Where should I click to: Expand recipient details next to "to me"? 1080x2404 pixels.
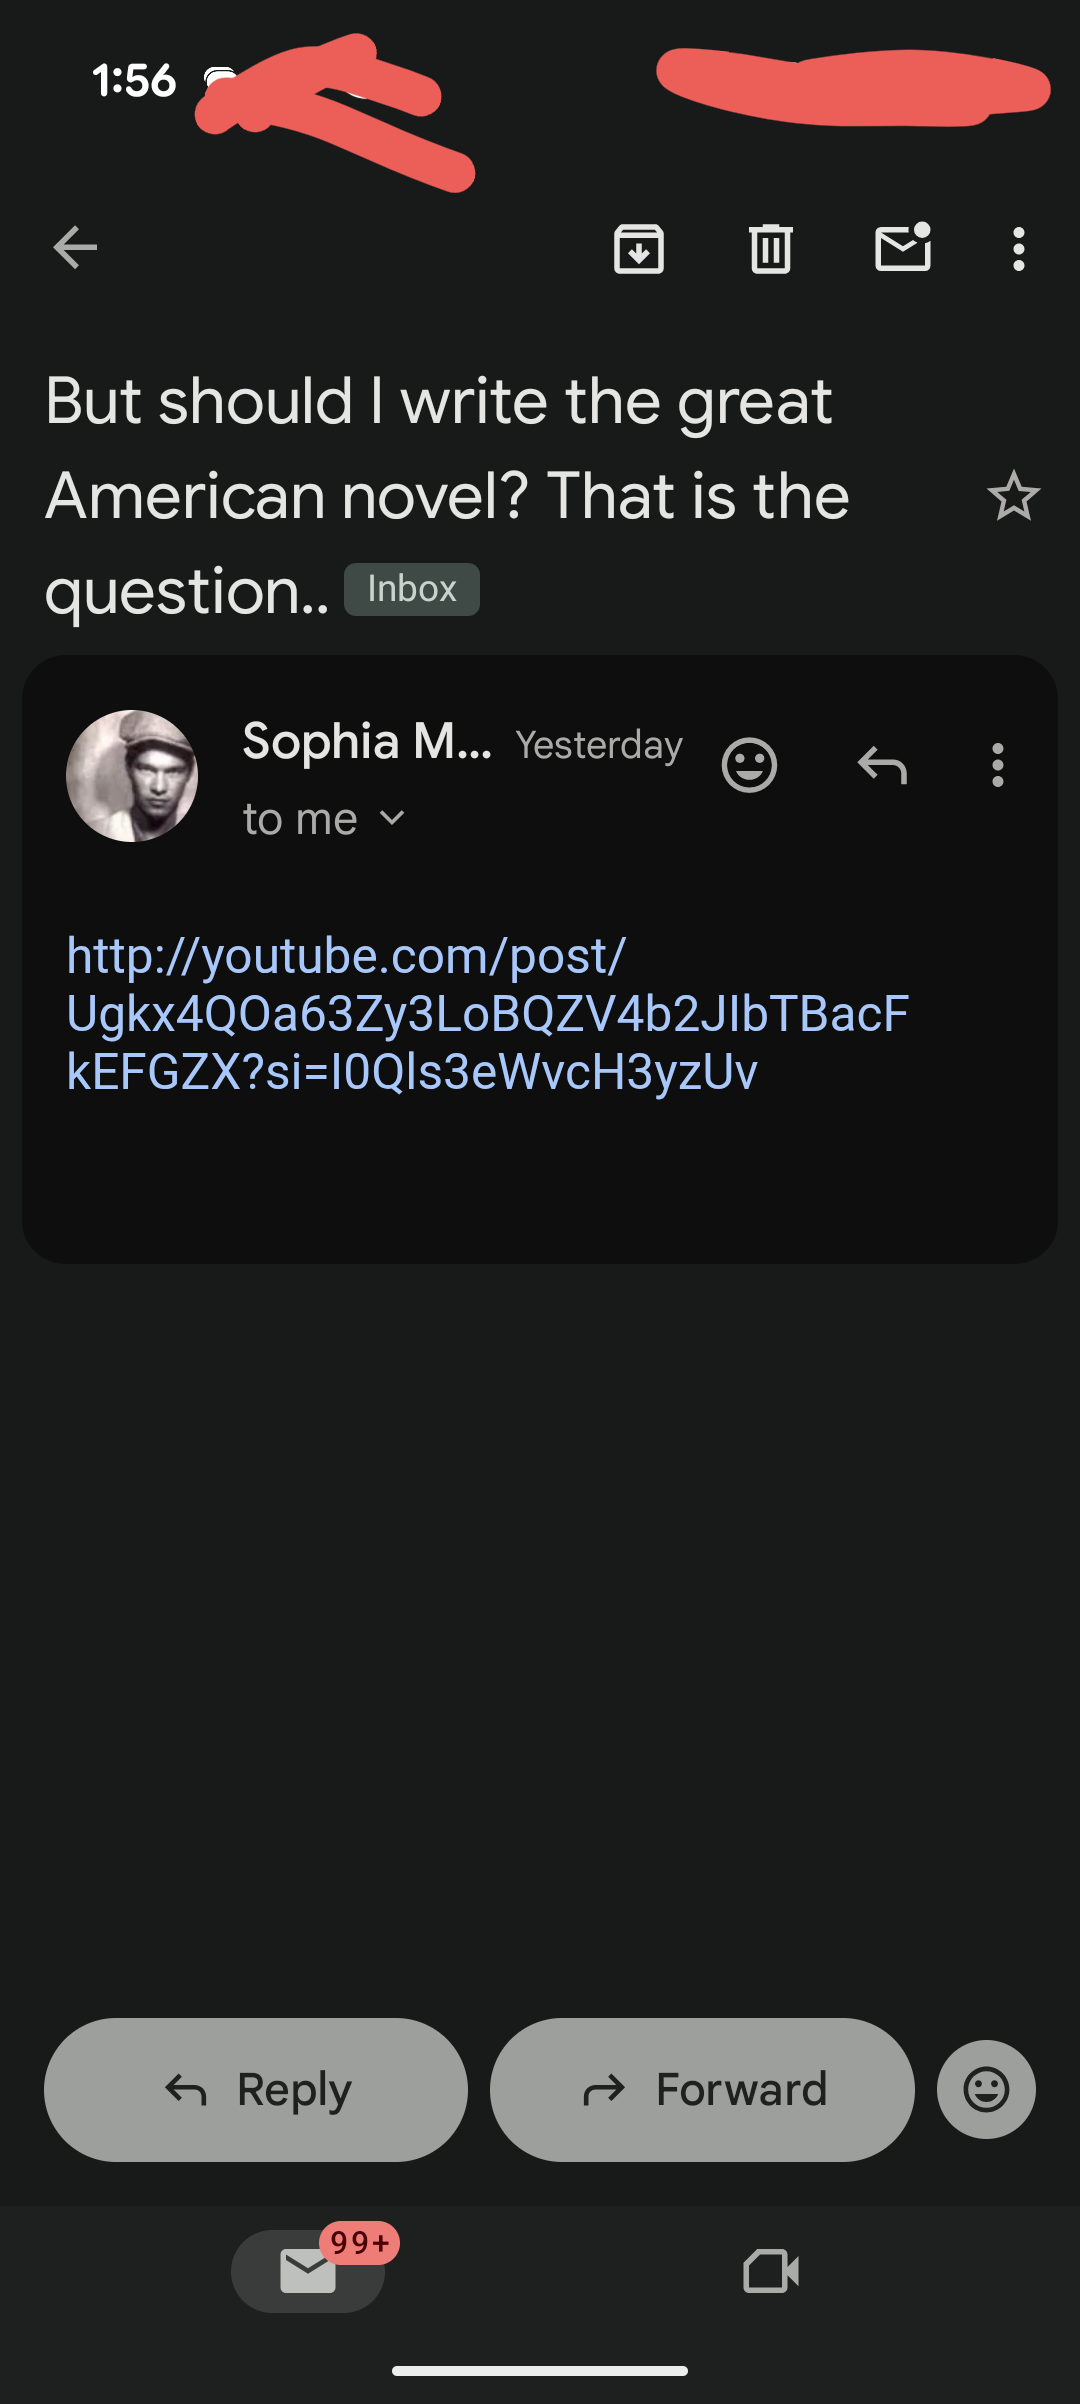click(393, 819)
